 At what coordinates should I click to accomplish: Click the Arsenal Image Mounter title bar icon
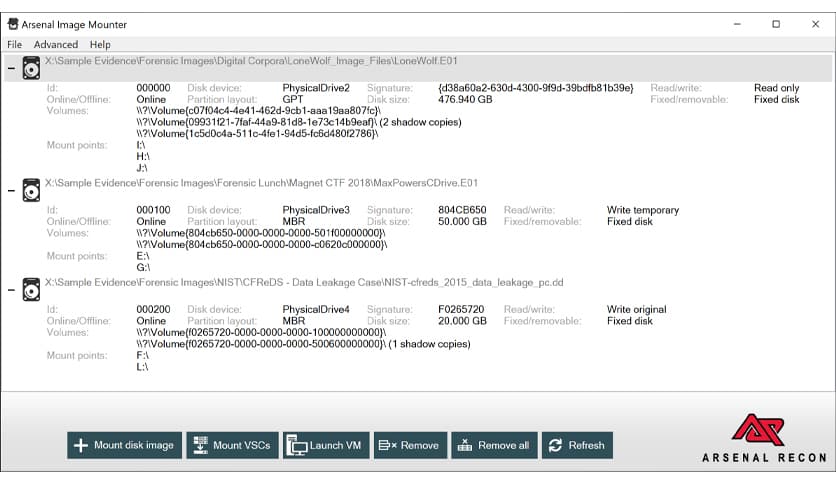pyautogui.click(x=13, y=24)
